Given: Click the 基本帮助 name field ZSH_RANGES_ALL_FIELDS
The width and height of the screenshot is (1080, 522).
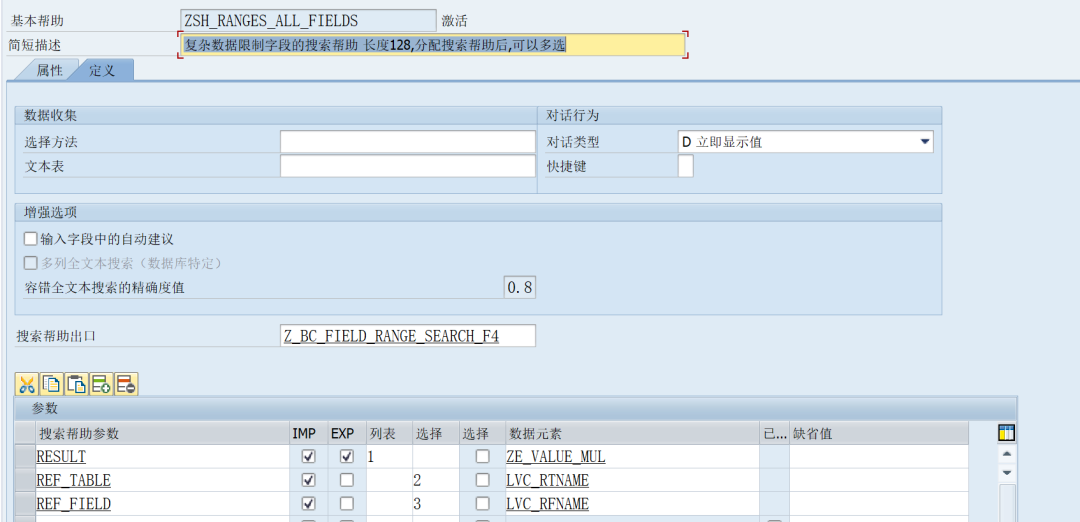Looking at the screenshot, I should [308, 21].
